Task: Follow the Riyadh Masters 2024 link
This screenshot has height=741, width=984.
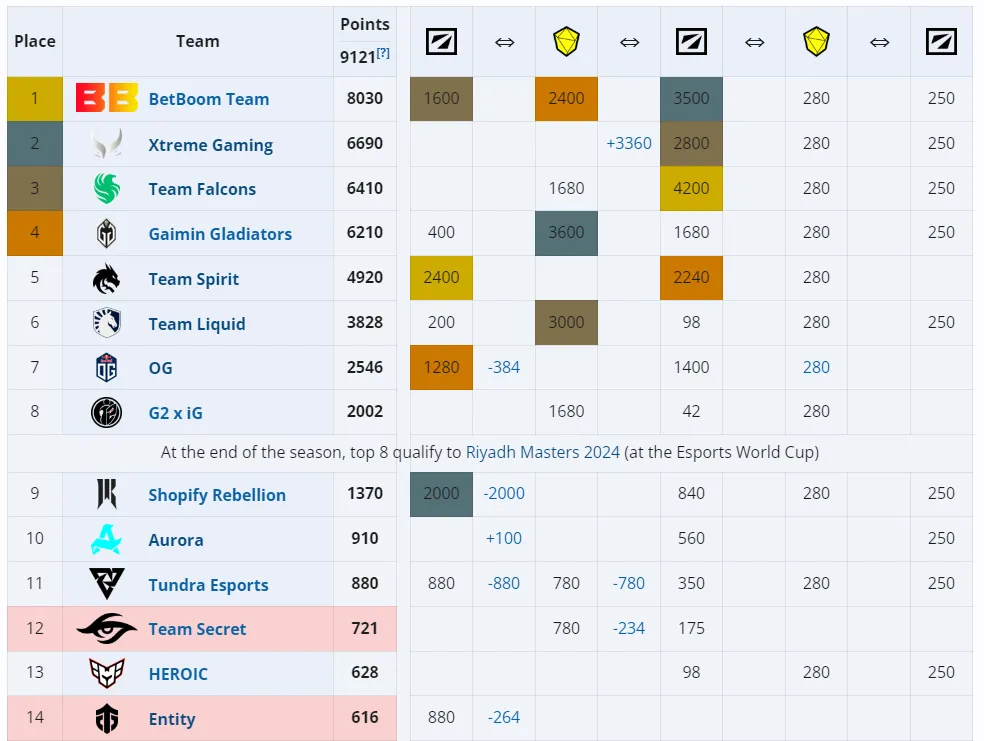Action: pos(543,452)
